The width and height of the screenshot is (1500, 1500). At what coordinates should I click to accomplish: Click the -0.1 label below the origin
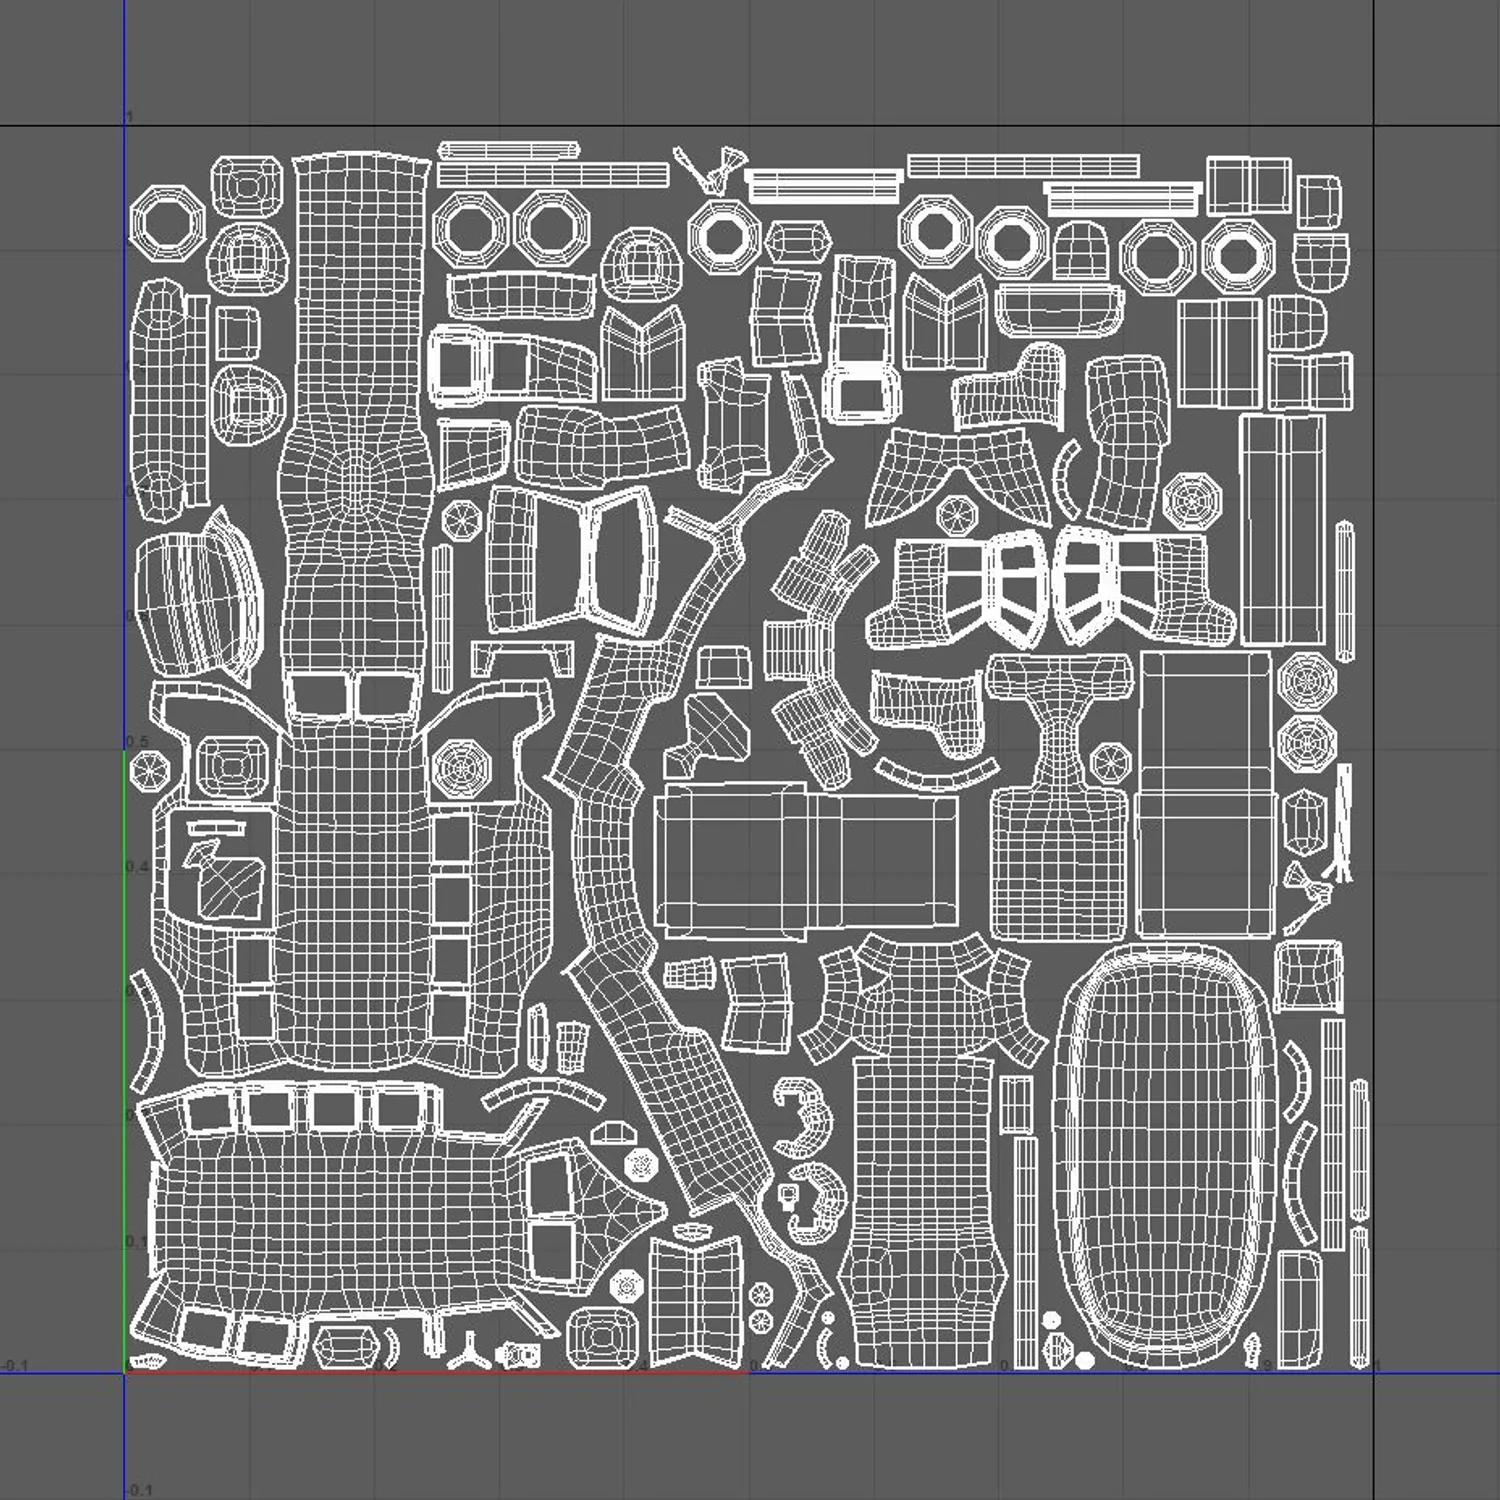click(x=140, y=1490)
